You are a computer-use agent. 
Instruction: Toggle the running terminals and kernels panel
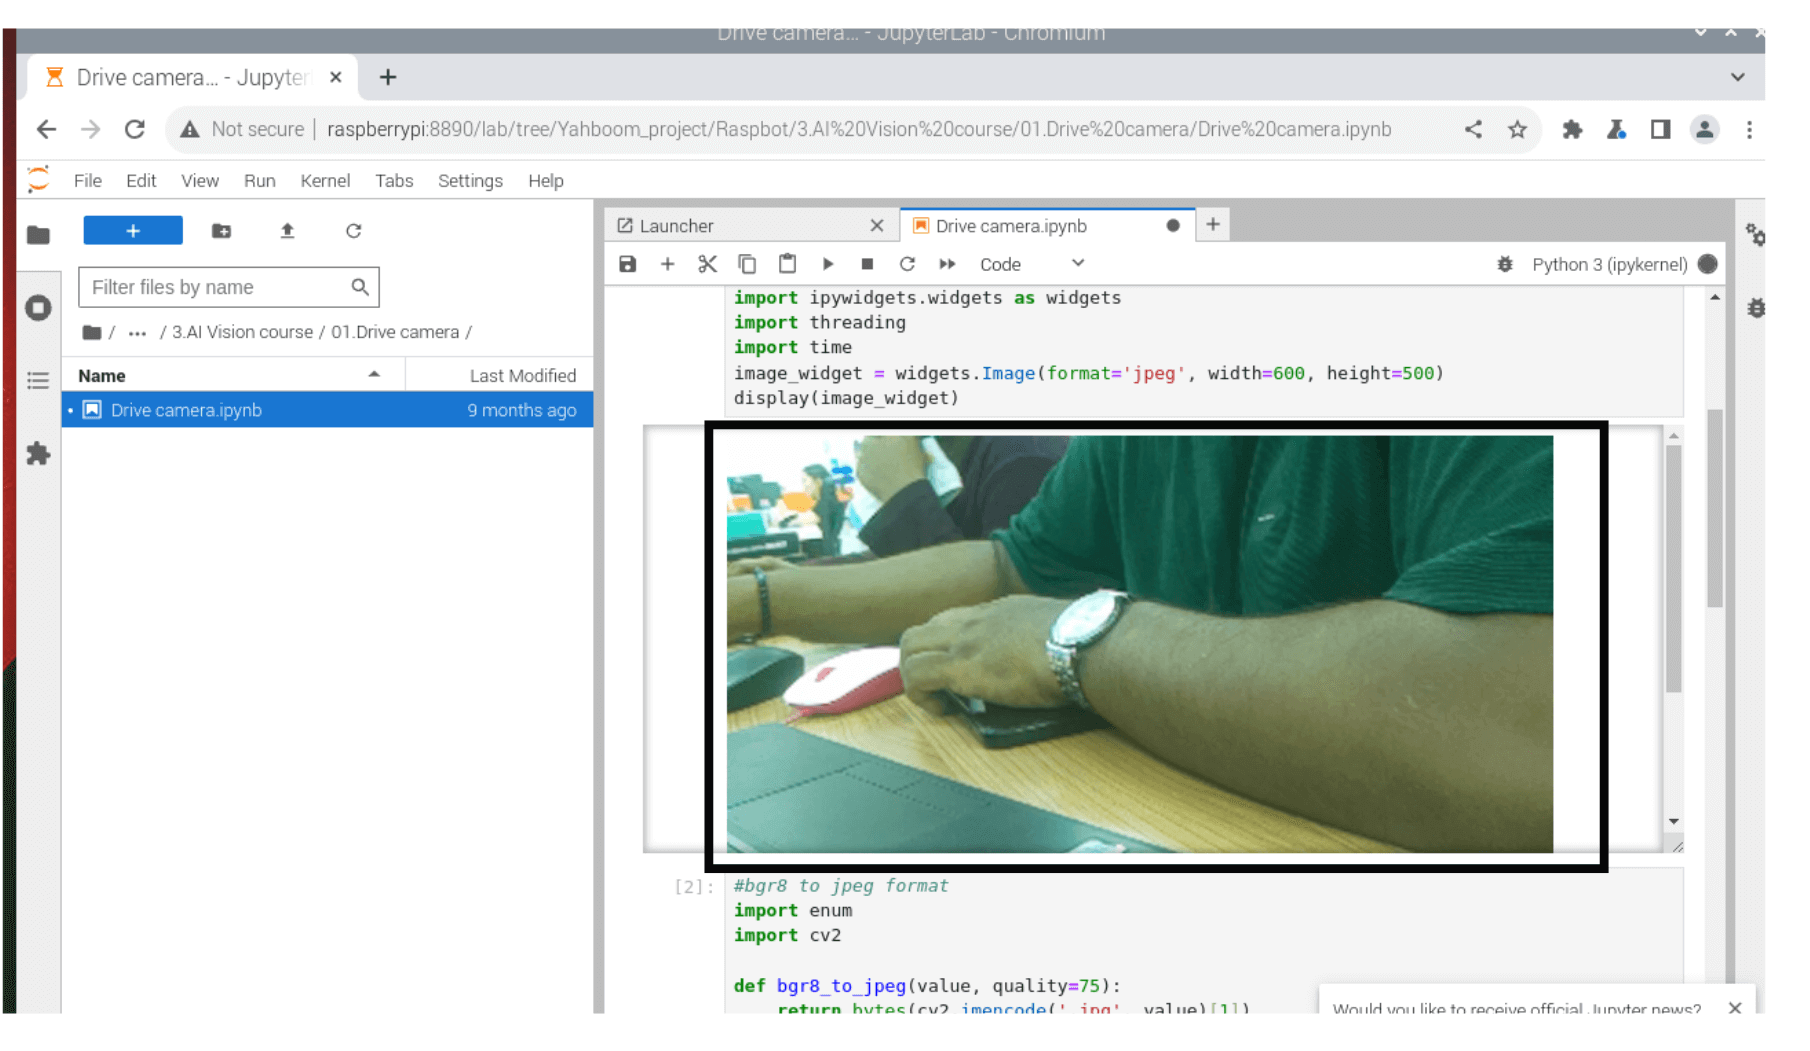[x=38, y=308]
